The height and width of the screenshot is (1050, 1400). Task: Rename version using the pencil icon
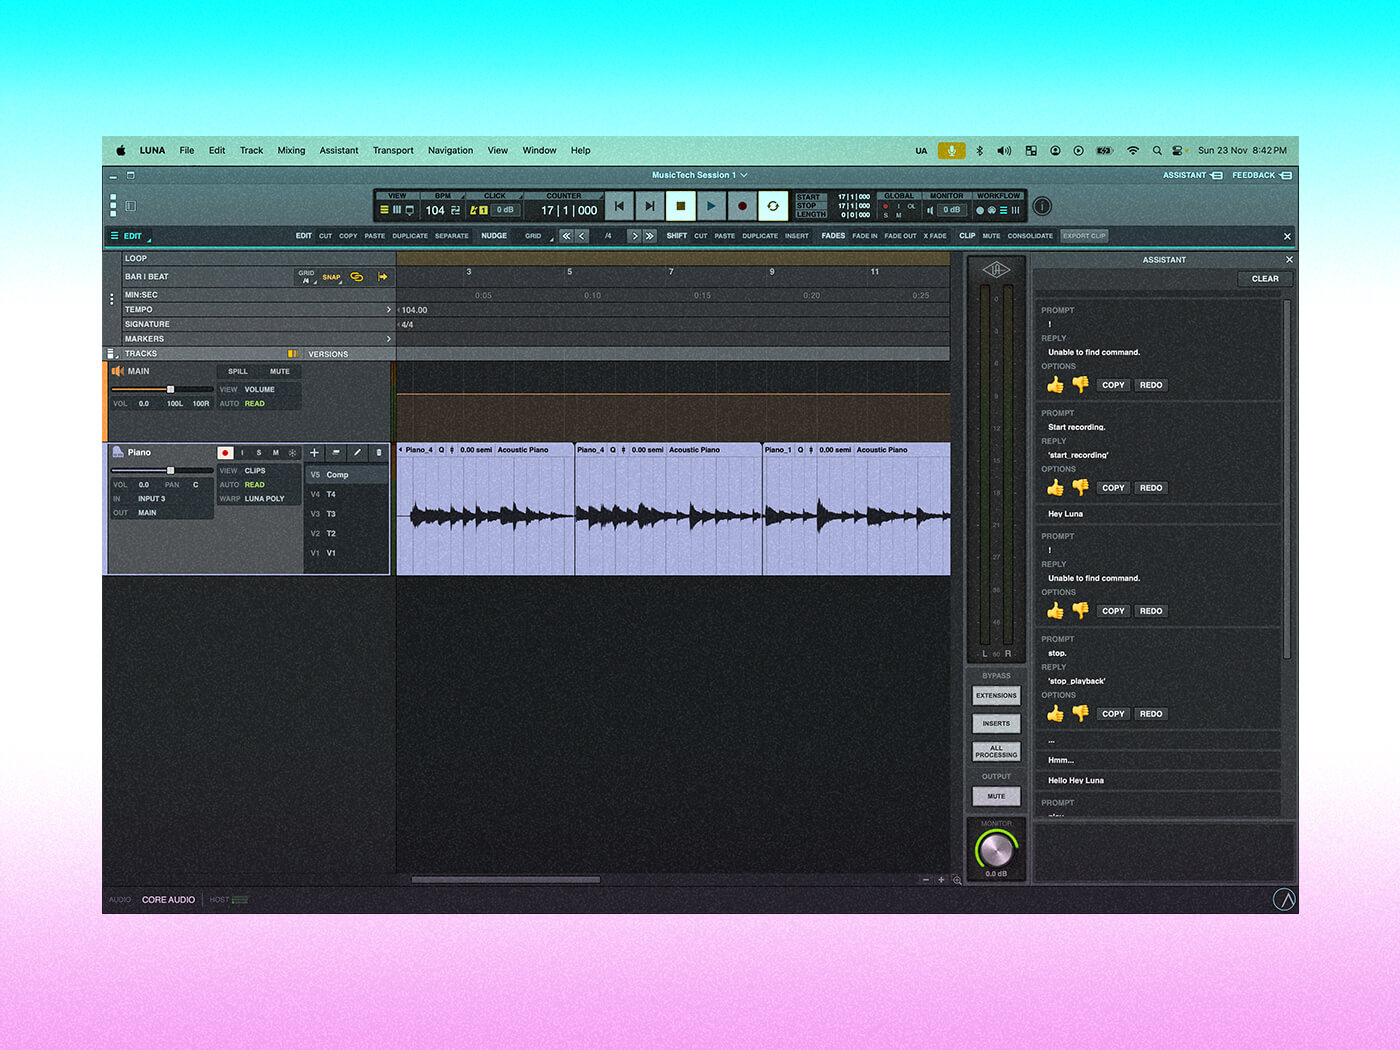[x=357, y=453]
